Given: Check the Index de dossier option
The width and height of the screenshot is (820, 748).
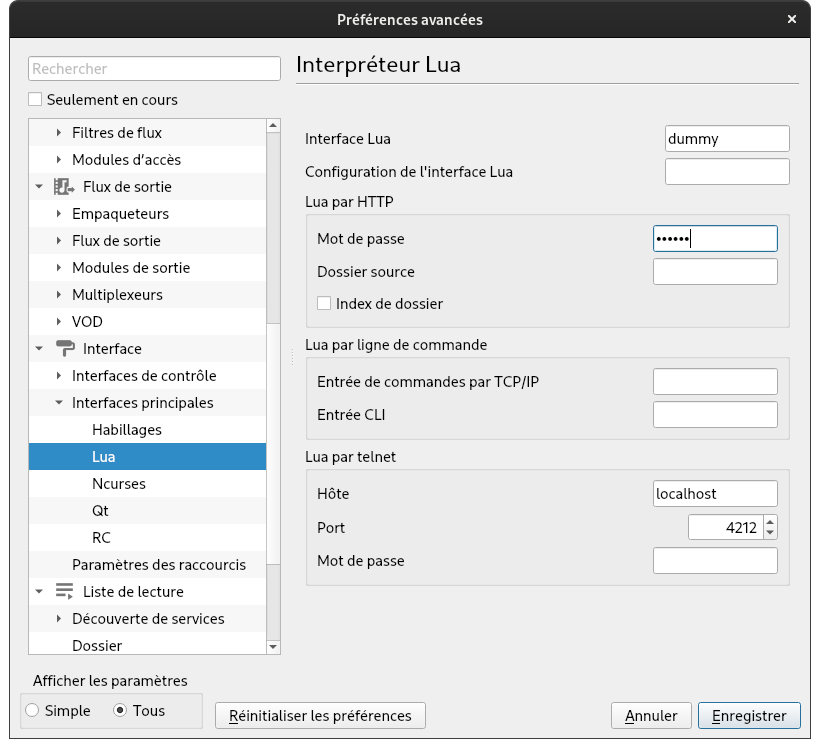Looking at the screenshot, I should 324,304.
